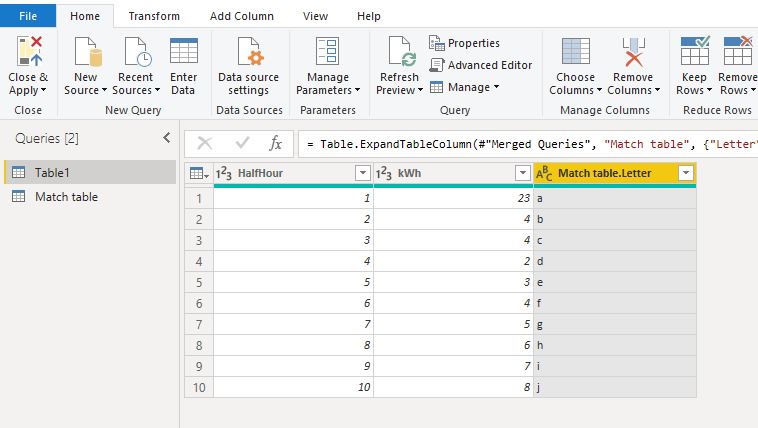Click the Keep Rows icon
758x428 pixels.
click(695, 50)
